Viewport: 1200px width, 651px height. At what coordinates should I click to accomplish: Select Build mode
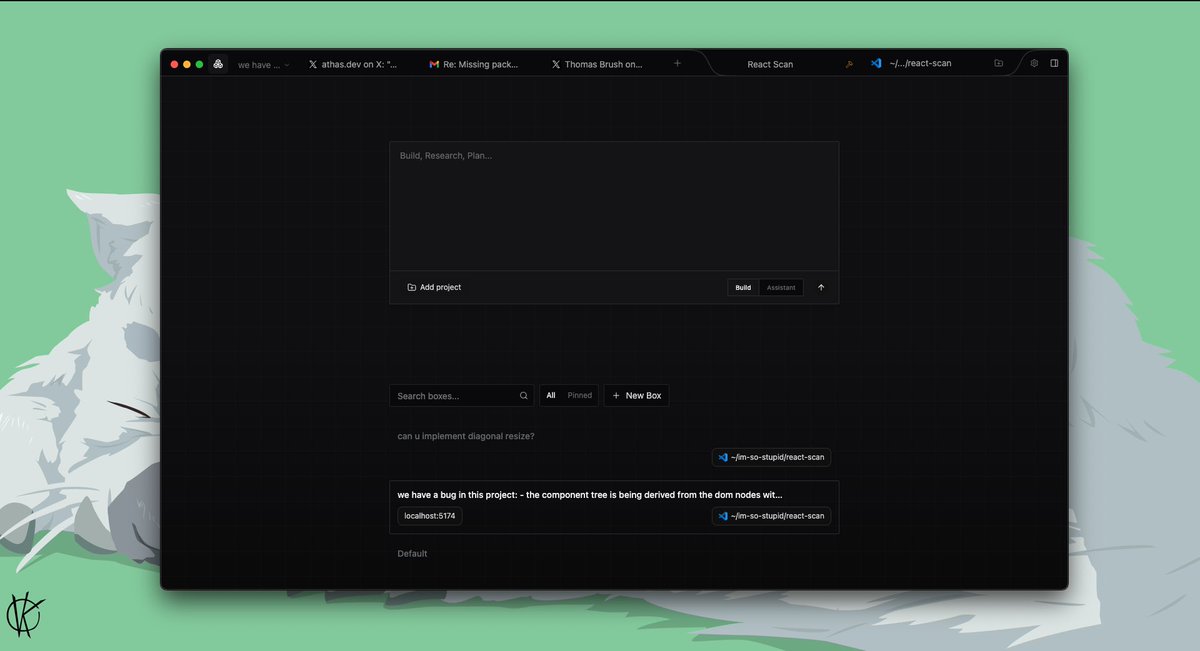click(743, 288)
